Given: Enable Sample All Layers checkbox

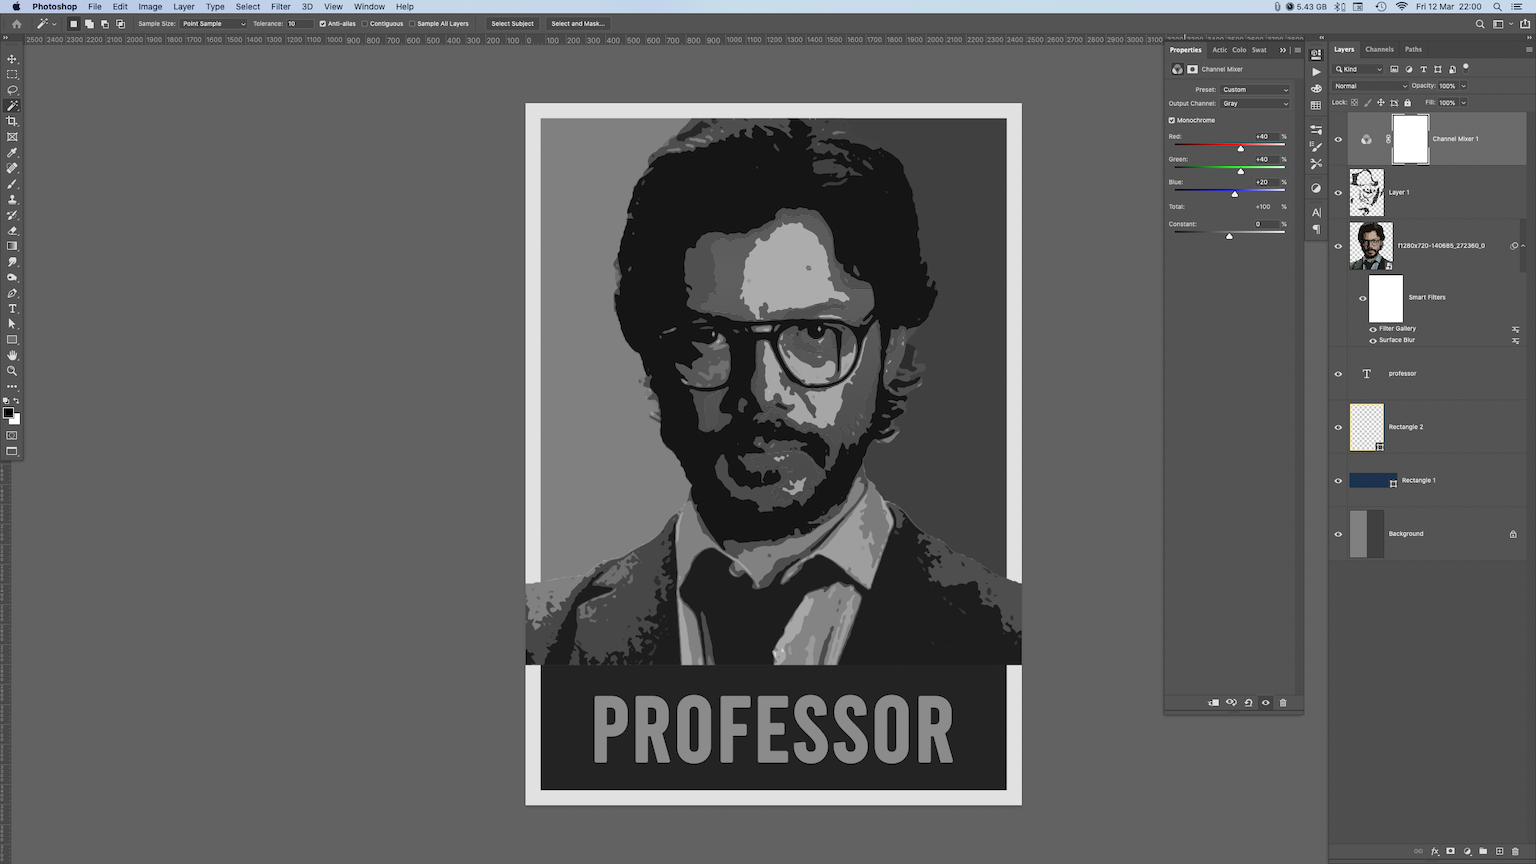Looking at the screenshot, I should pyautogui.click(x=412, y=23).
